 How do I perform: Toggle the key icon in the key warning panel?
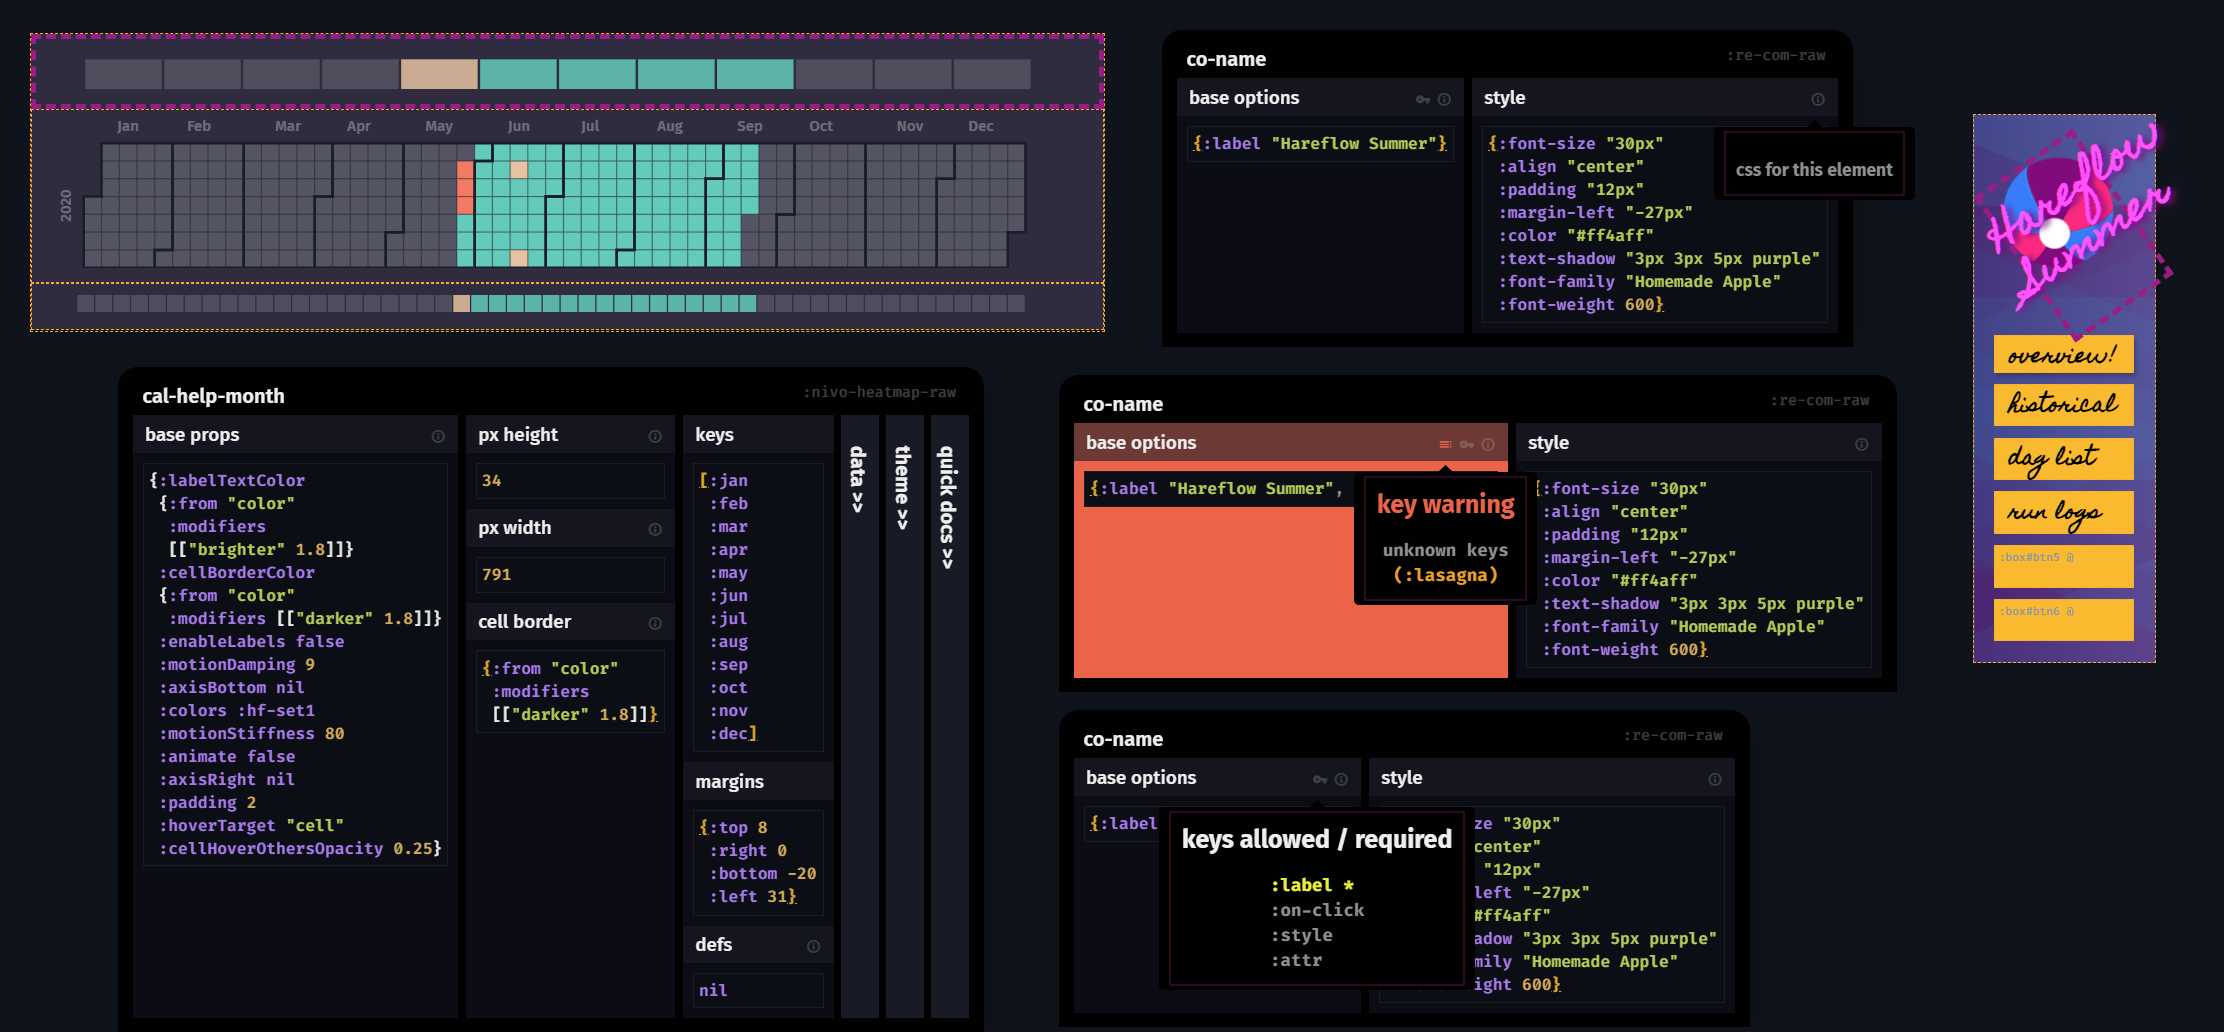click(x=1466, y=443)
